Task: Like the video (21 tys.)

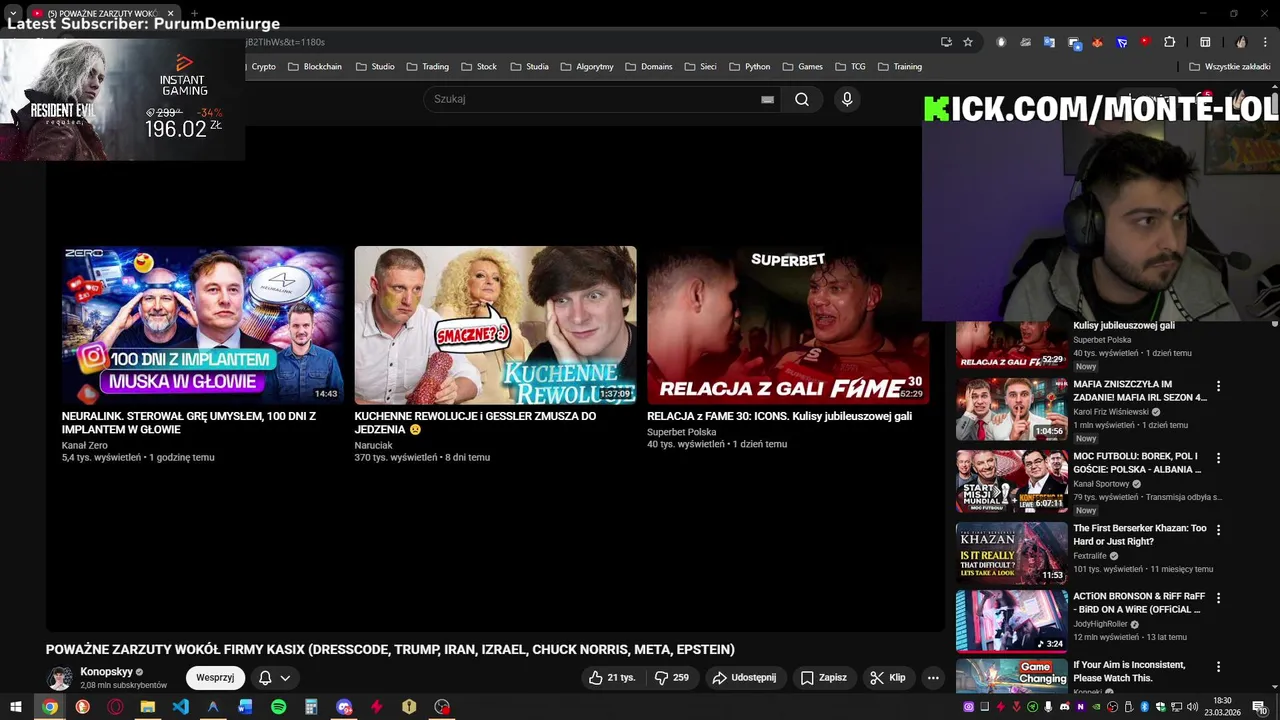Action: (612, 677)
